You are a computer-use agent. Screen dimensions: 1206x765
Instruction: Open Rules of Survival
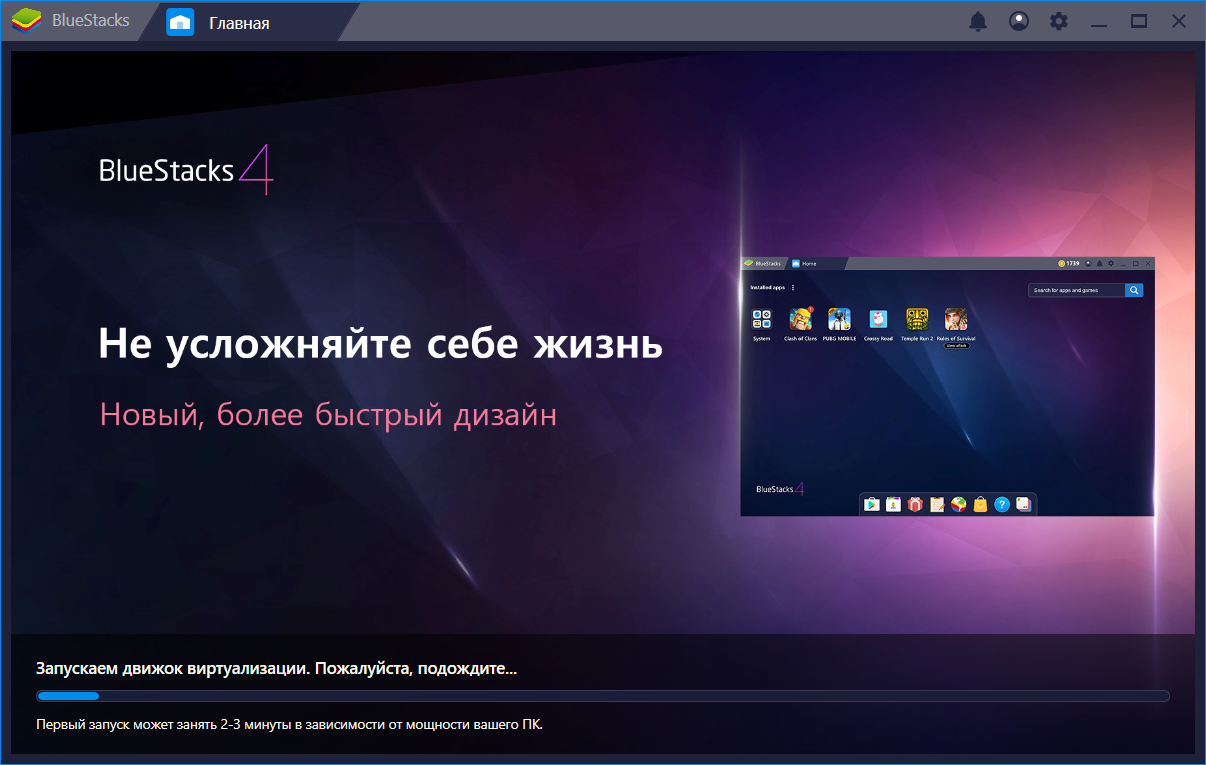tap(955, 319)
